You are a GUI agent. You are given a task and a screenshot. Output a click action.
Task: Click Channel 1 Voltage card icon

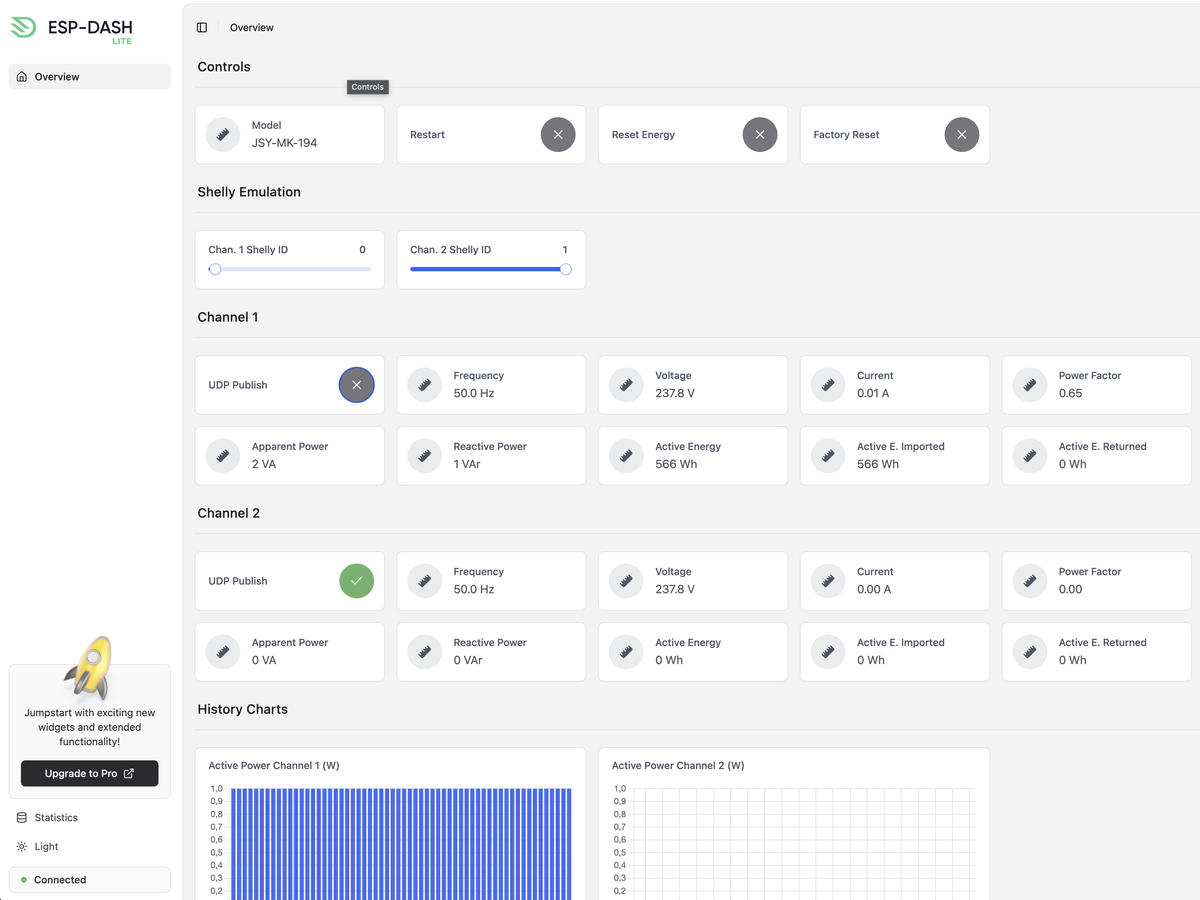[x=626, y=384]
